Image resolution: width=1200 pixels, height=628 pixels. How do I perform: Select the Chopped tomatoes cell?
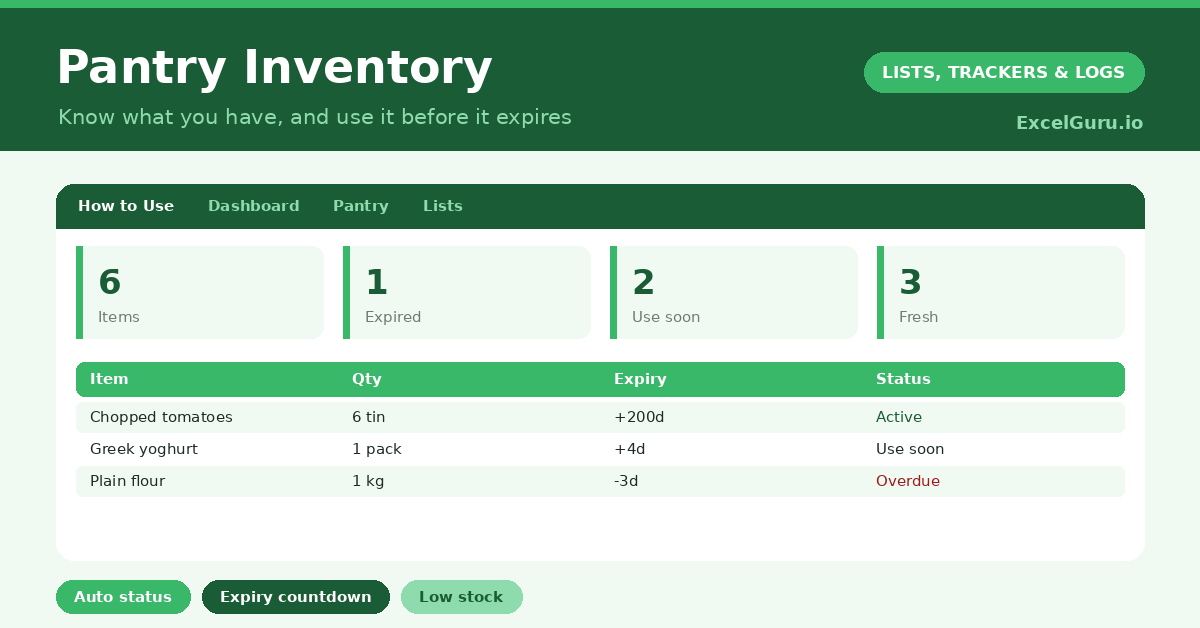(x=161, y=417)
